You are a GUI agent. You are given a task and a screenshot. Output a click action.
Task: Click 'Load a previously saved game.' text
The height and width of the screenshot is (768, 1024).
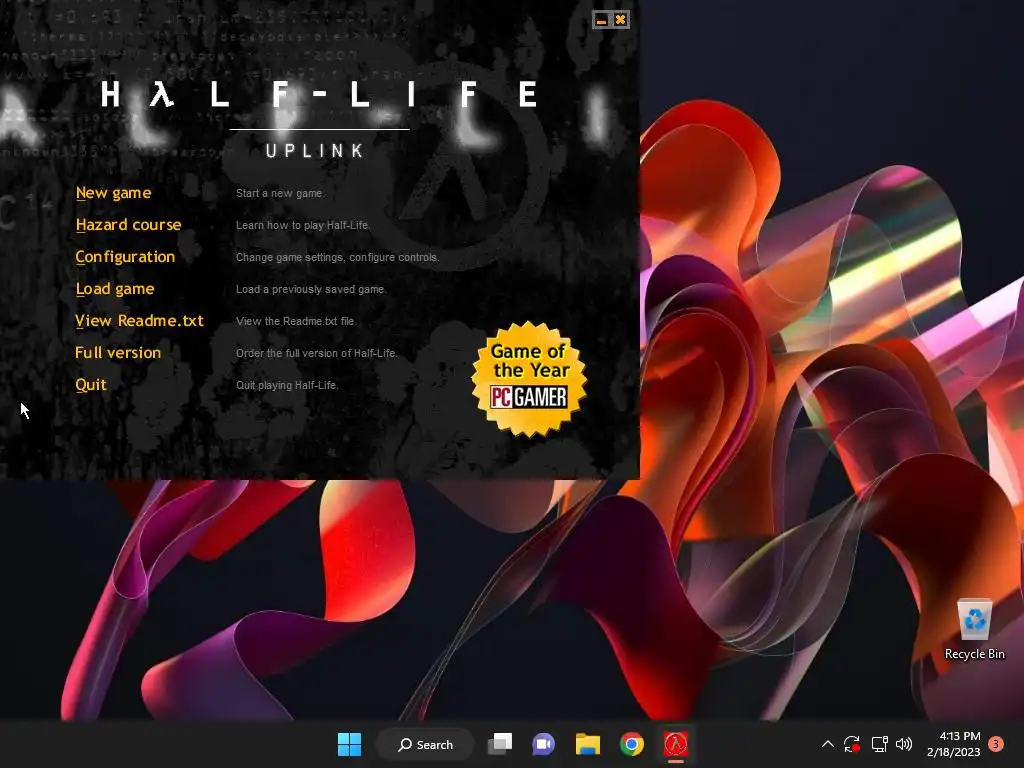[311, 289]
